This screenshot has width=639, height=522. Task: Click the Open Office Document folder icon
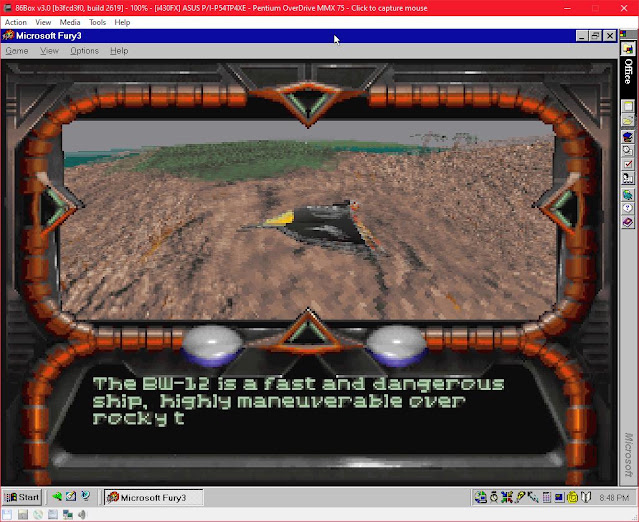click(628, 121)
